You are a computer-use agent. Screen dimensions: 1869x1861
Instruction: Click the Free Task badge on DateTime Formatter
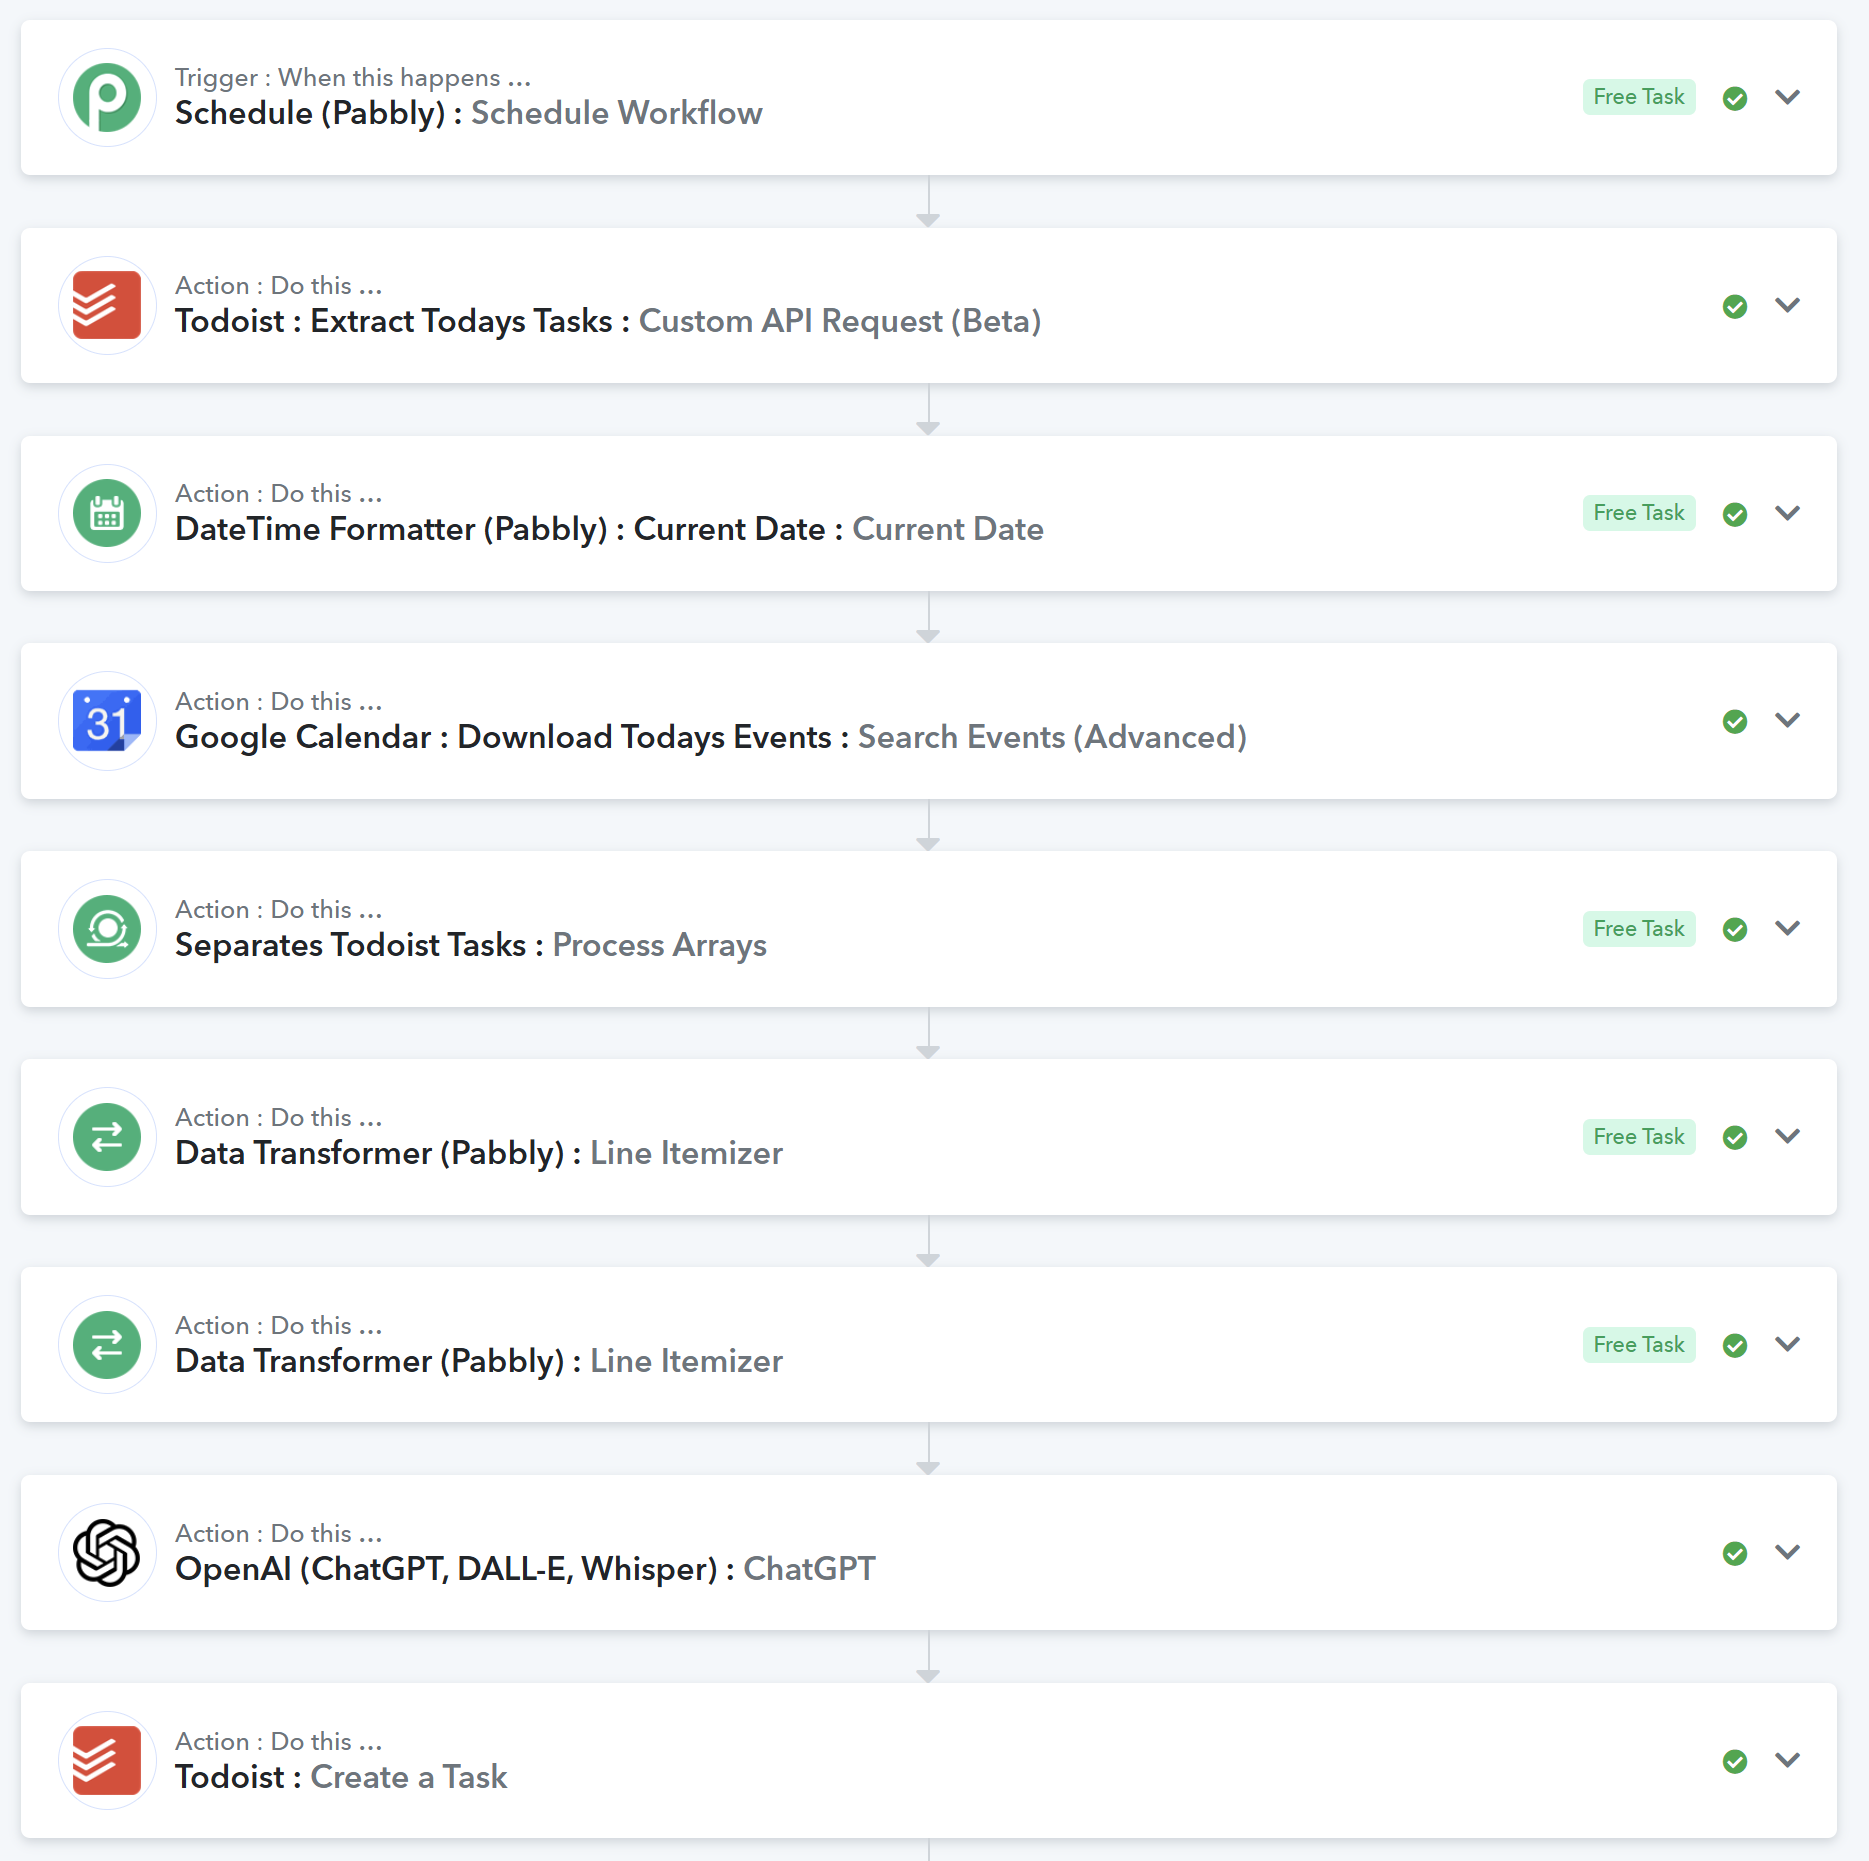pos(1638,513)
